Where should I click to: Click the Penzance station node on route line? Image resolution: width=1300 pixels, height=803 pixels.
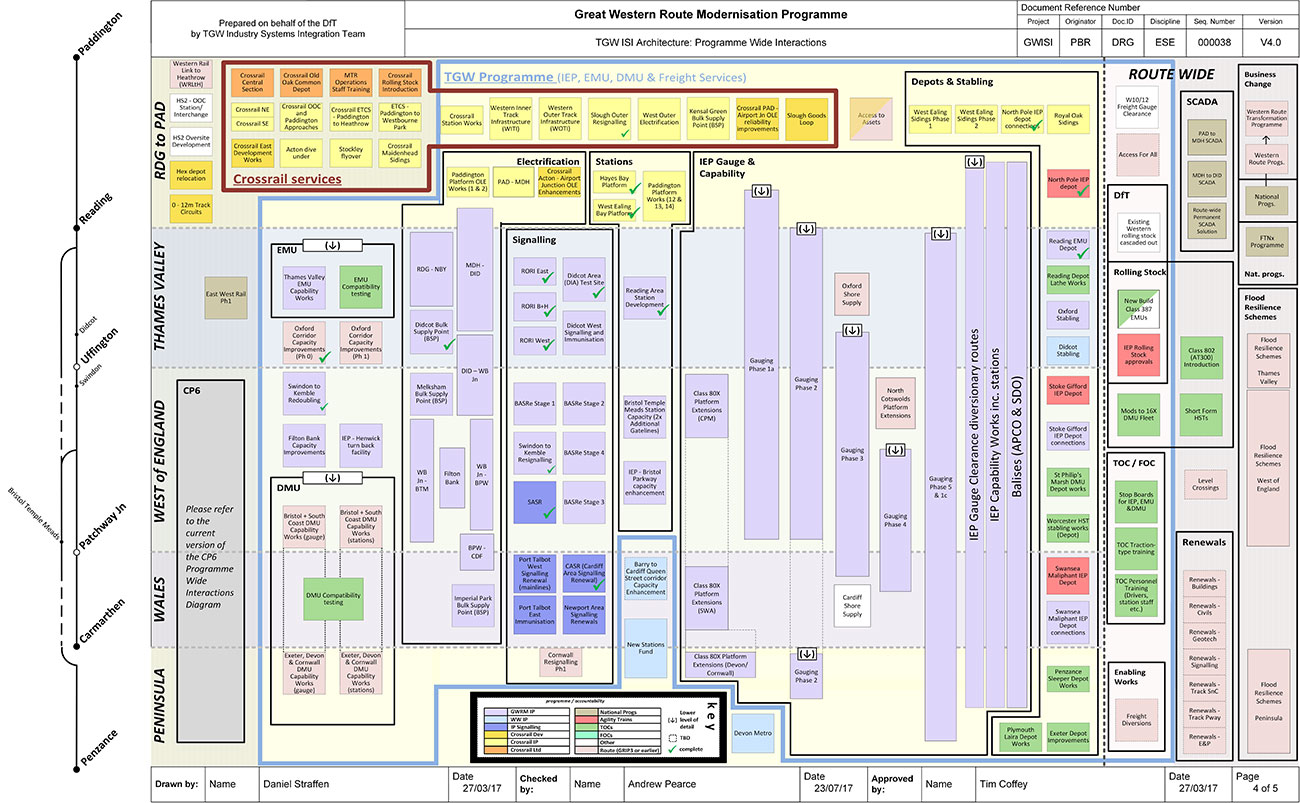77,769
